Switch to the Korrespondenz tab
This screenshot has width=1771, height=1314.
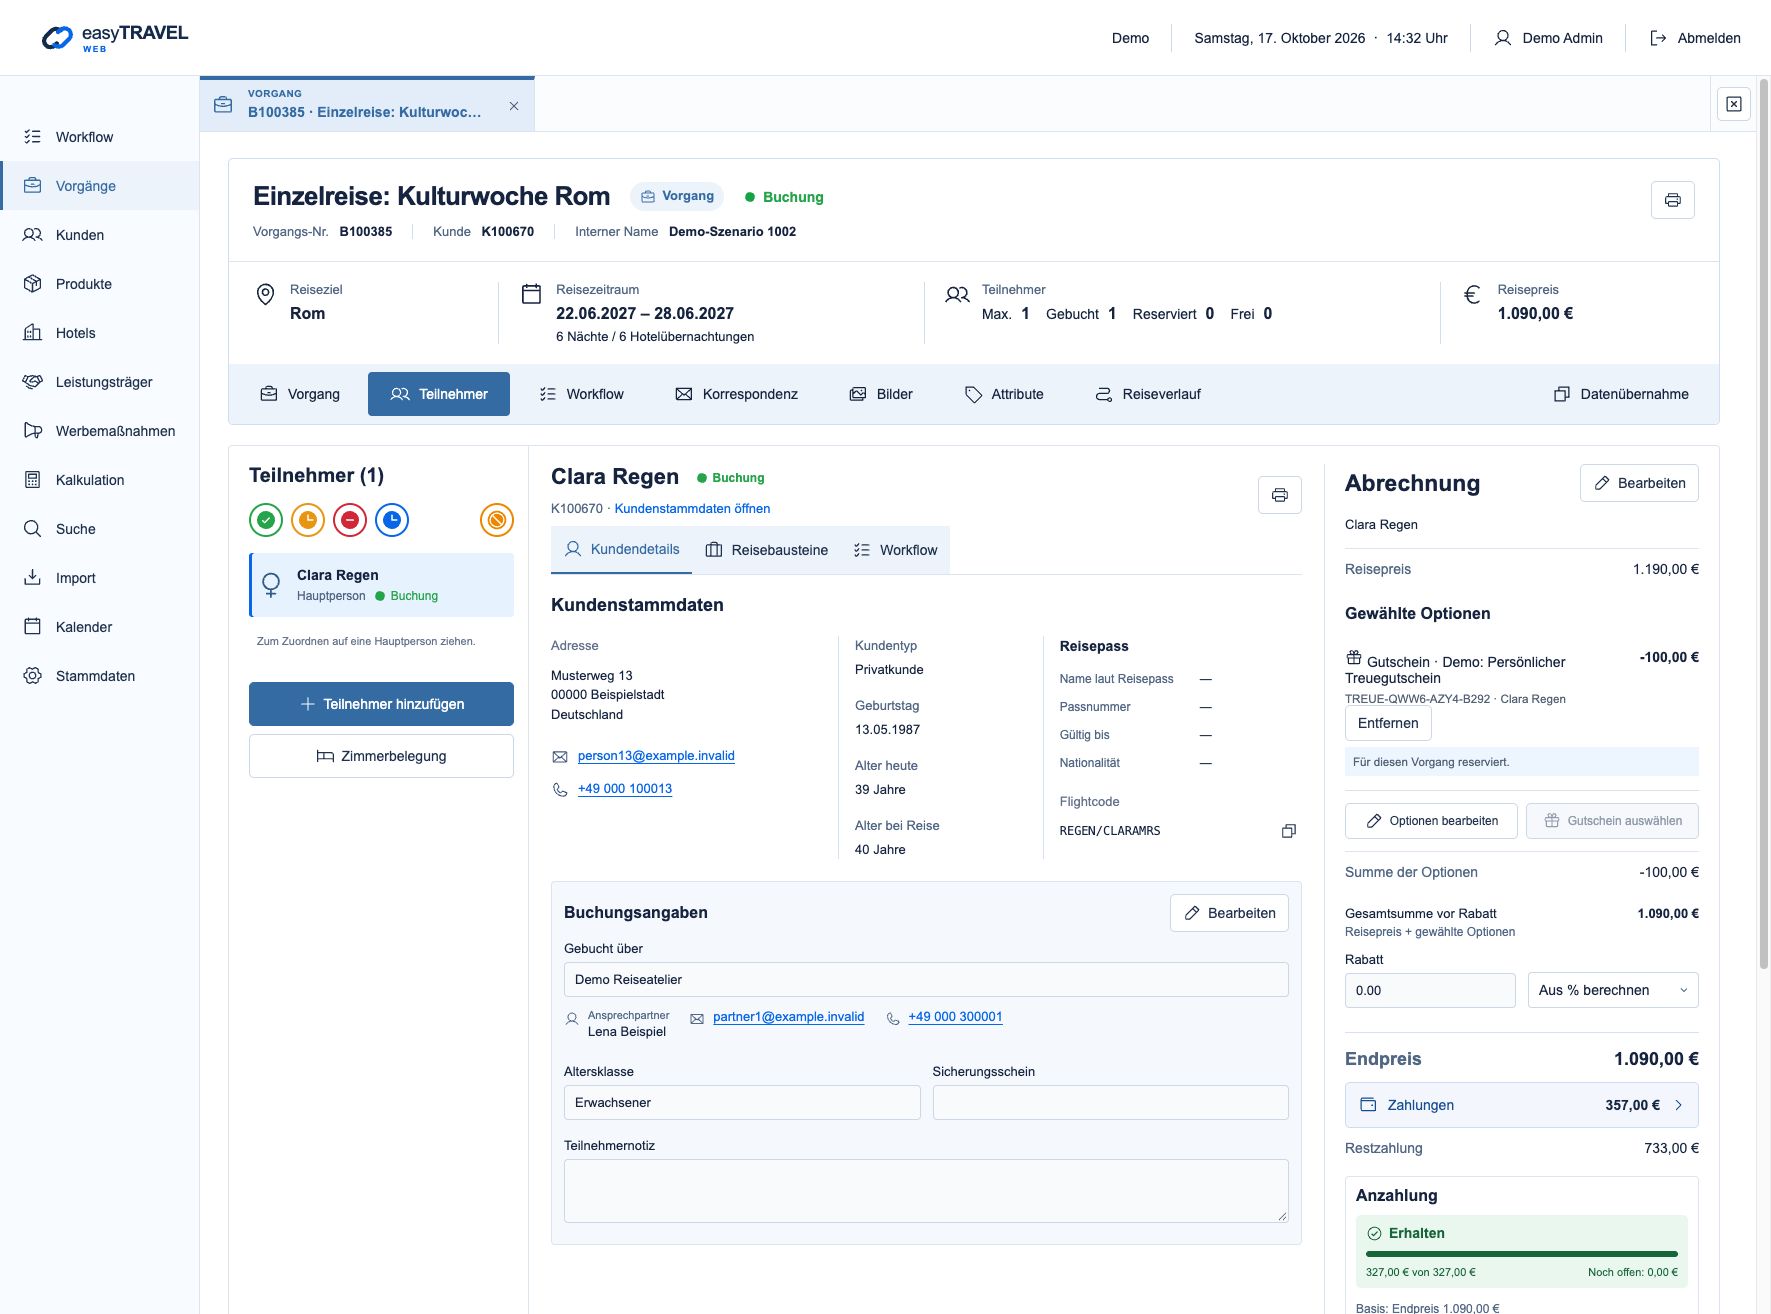tap(737, 394)
